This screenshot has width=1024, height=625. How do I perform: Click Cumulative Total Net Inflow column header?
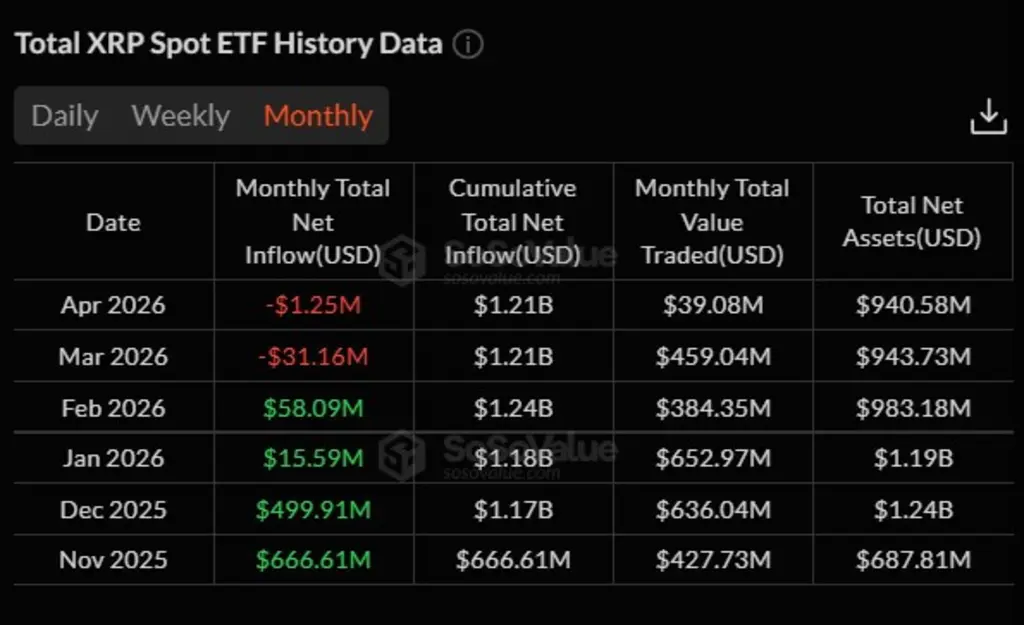(513, 221)
